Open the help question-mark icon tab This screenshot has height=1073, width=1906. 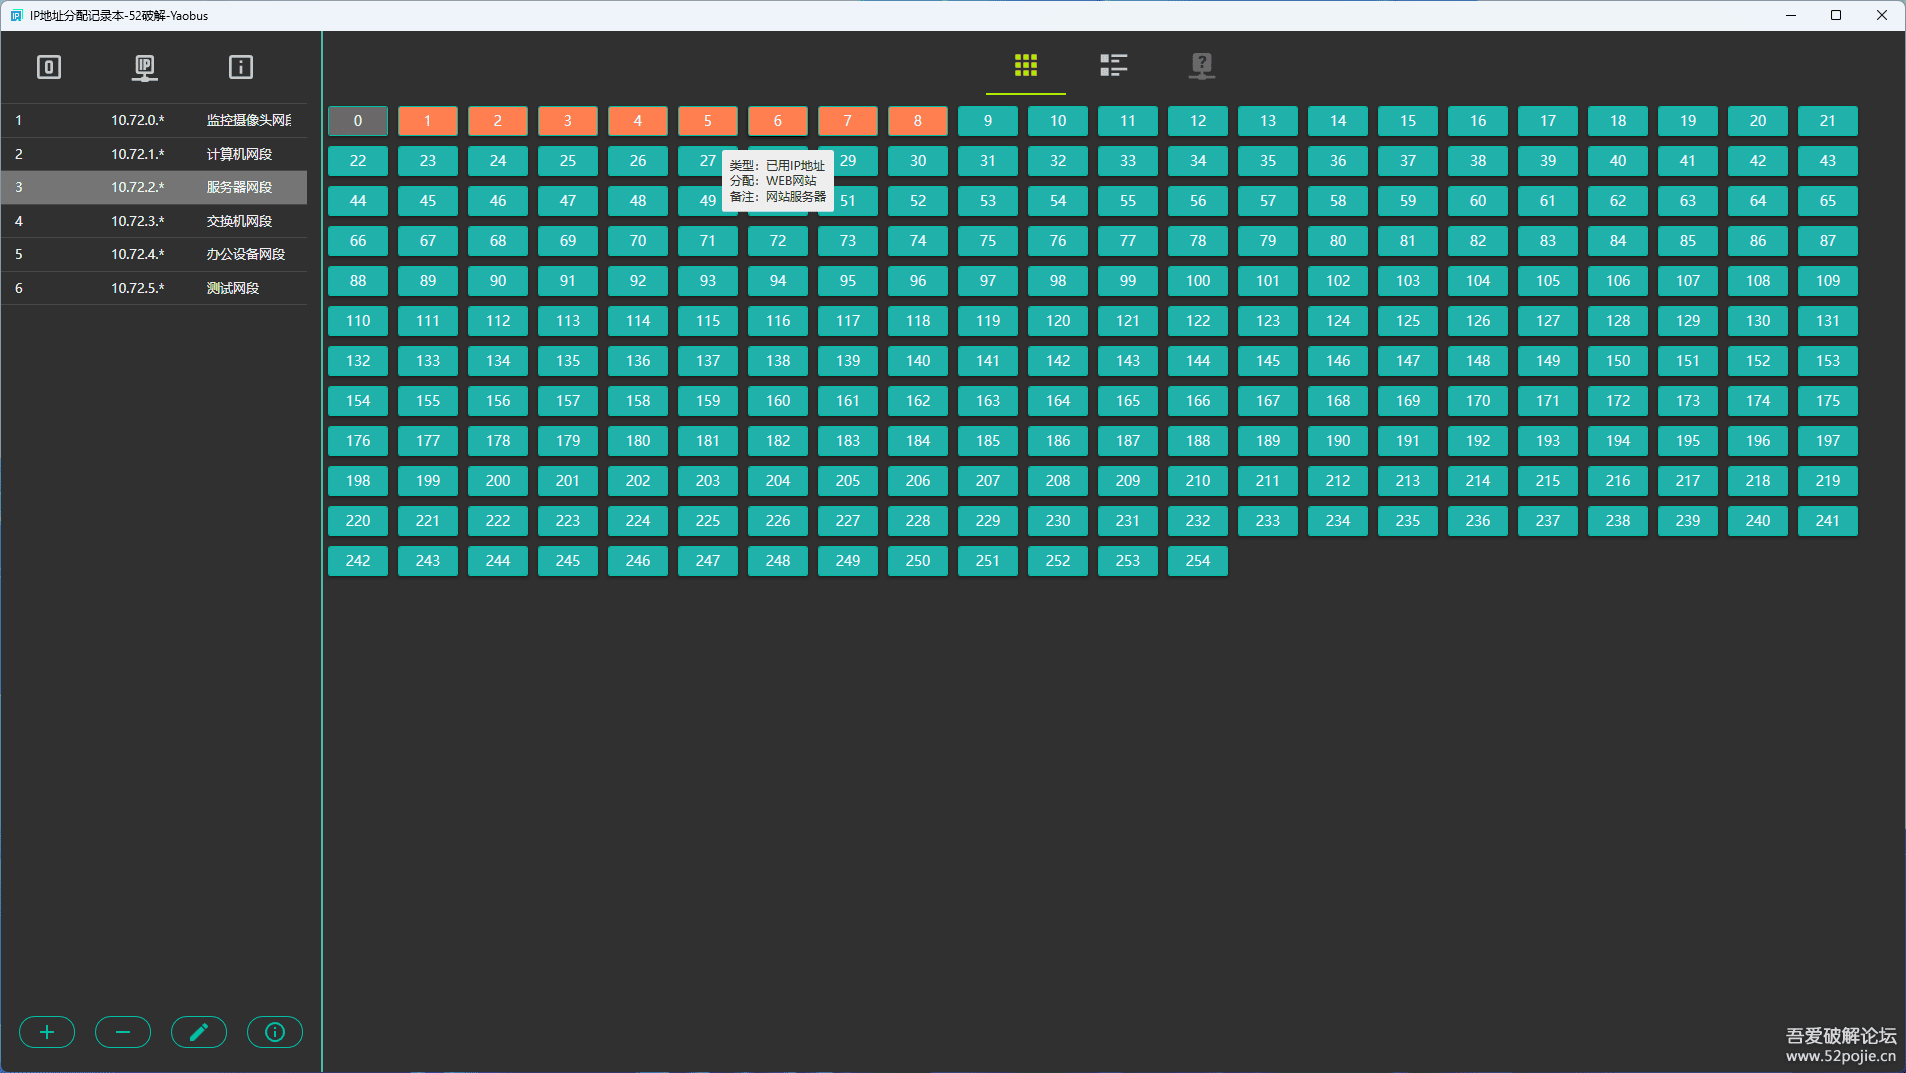coord(1201,66)
